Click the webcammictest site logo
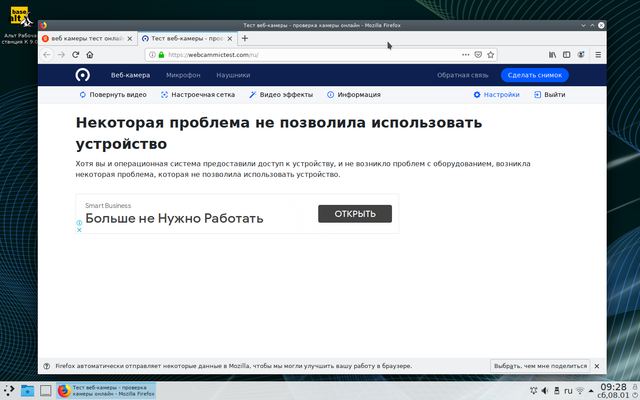Image resolution: width=640 pixels, height=400 pixels. (82, 75)
